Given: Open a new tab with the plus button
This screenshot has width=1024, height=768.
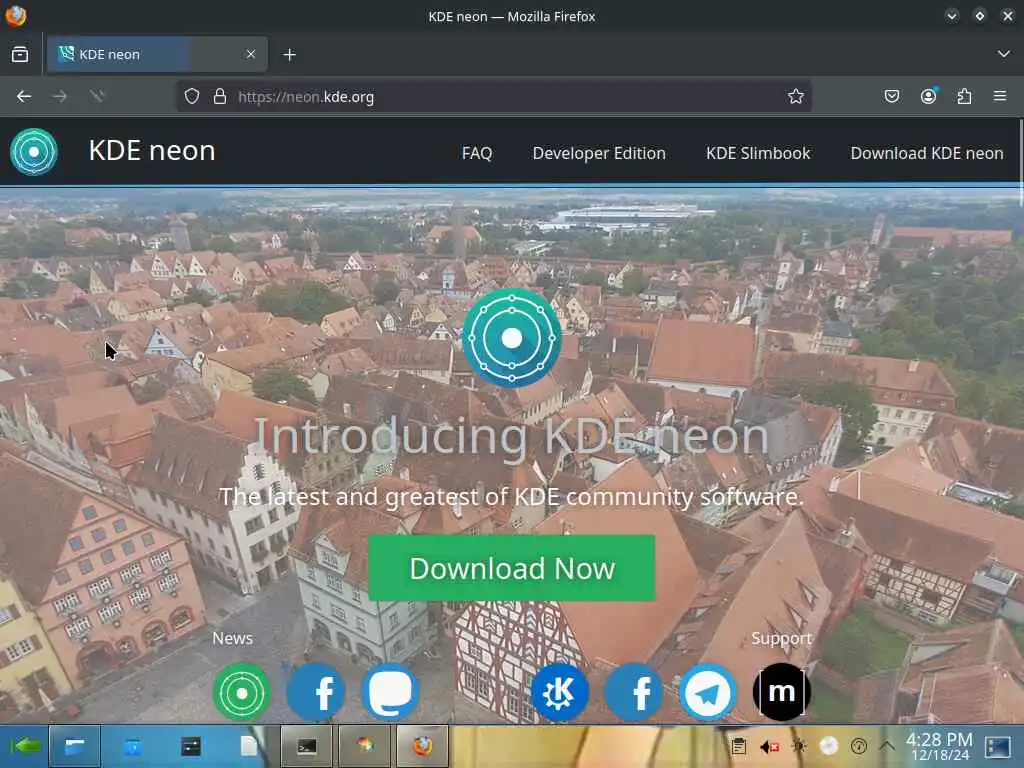Looking at the screenshot, I should click(x=290, y=55).
